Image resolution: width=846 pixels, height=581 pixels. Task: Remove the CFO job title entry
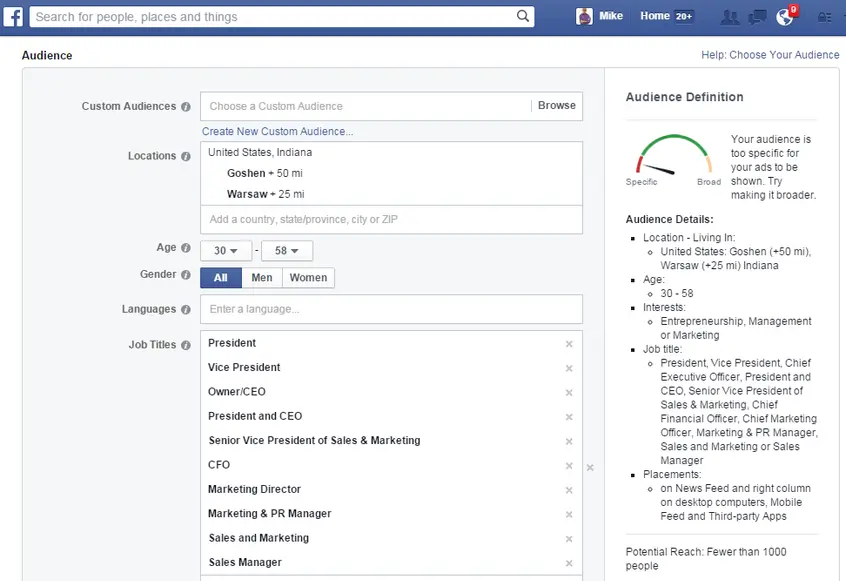click(569, 466)
